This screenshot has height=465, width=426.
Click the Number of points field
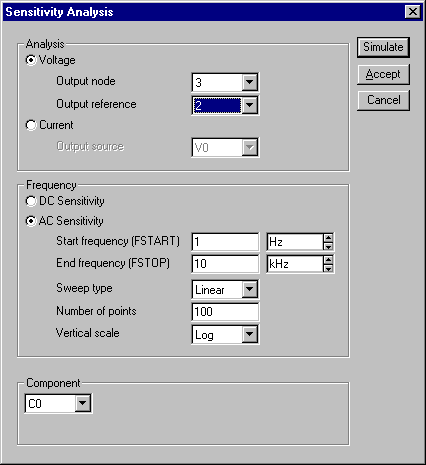pos(225,312)
